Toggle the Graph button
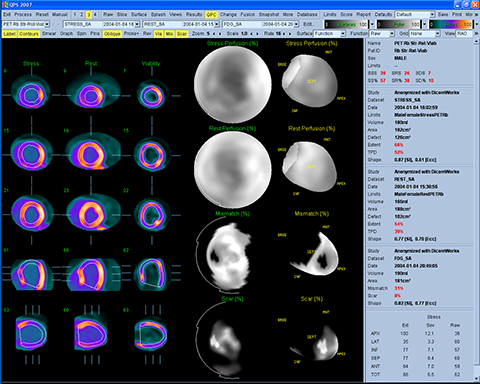This screenshot has width=480, height=384. click(x=66, y=34)
